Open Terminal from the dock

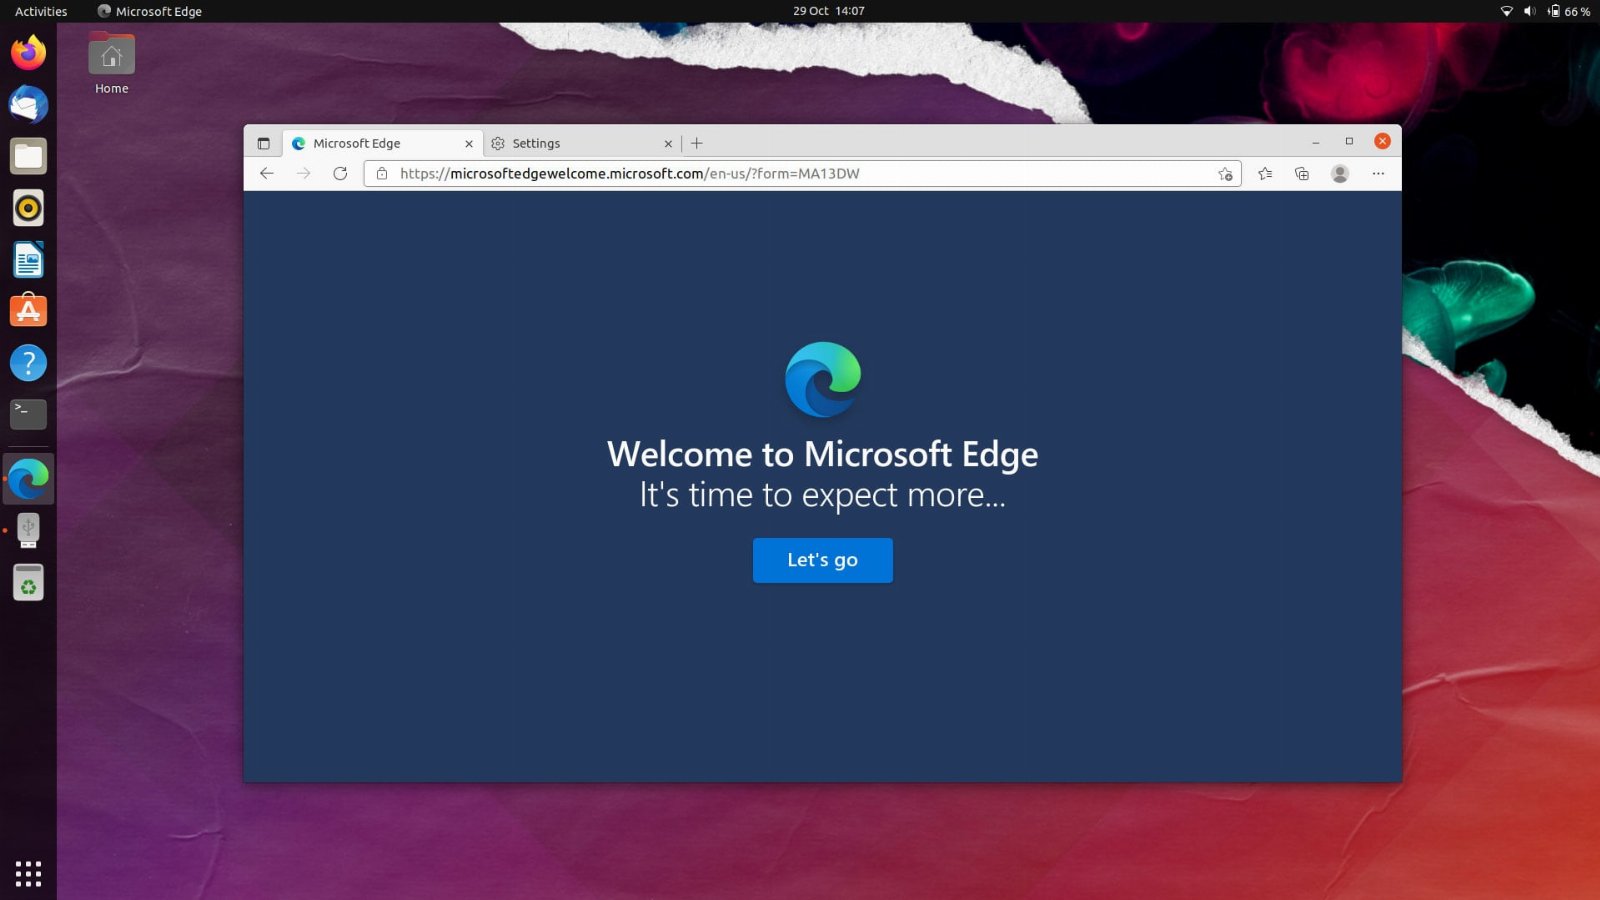28,414
